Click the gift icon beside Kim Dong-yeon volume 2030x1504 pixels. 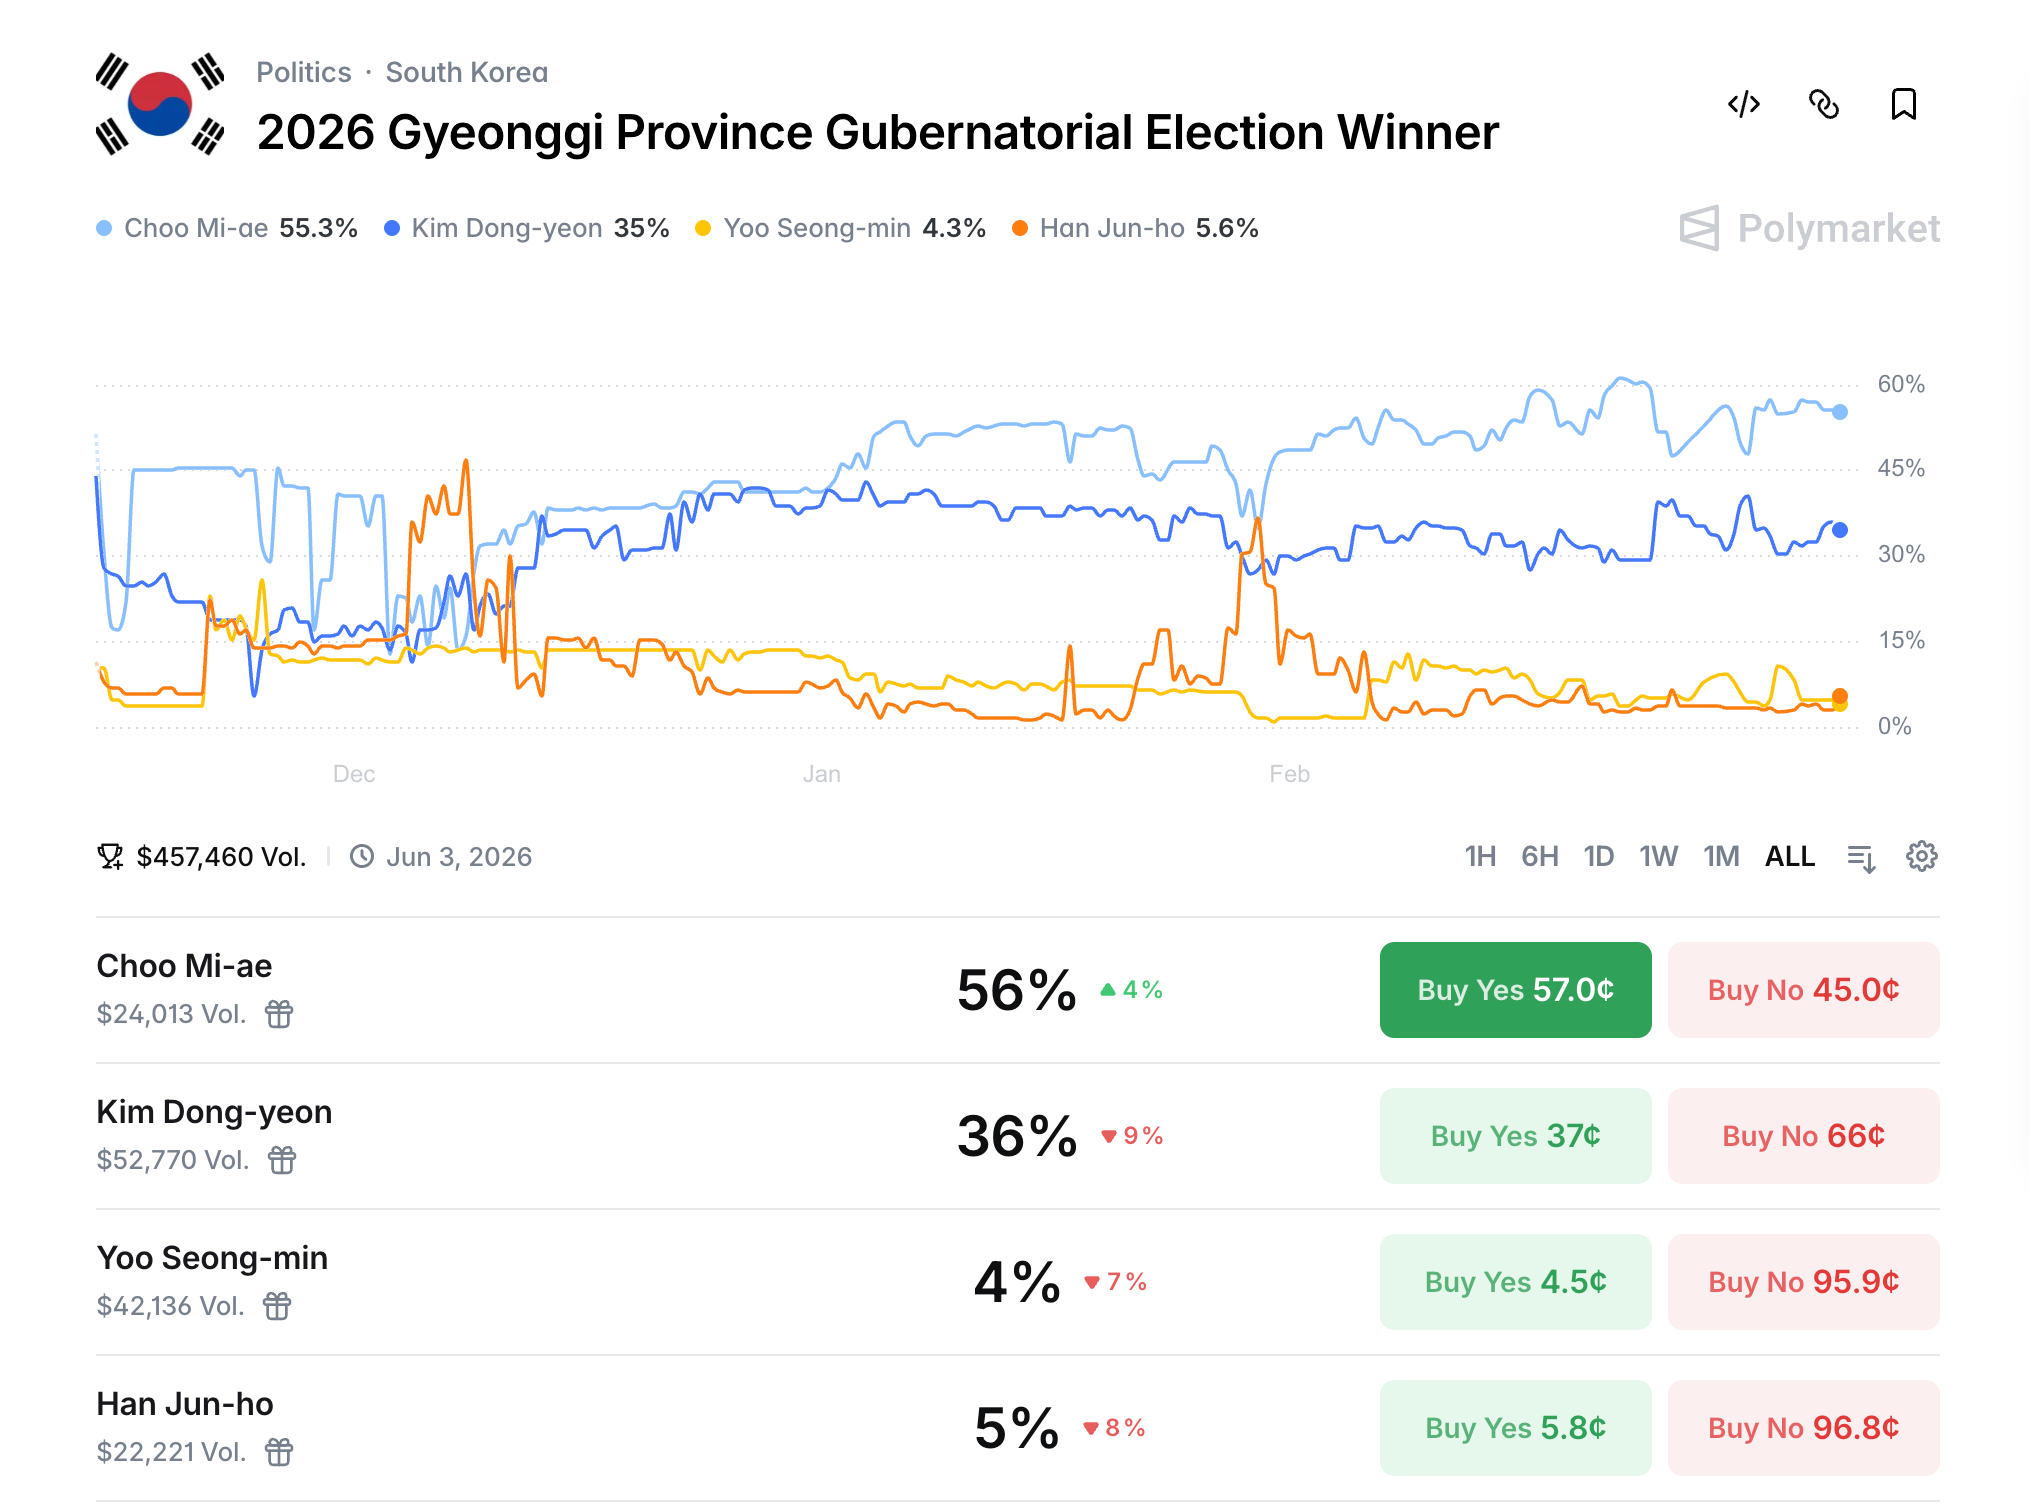point(282,1160)
